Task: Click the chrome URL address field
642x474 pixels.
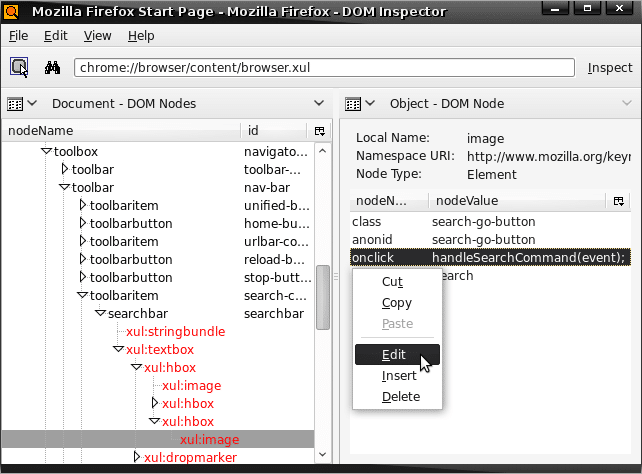Action: (x=324, y=68)
